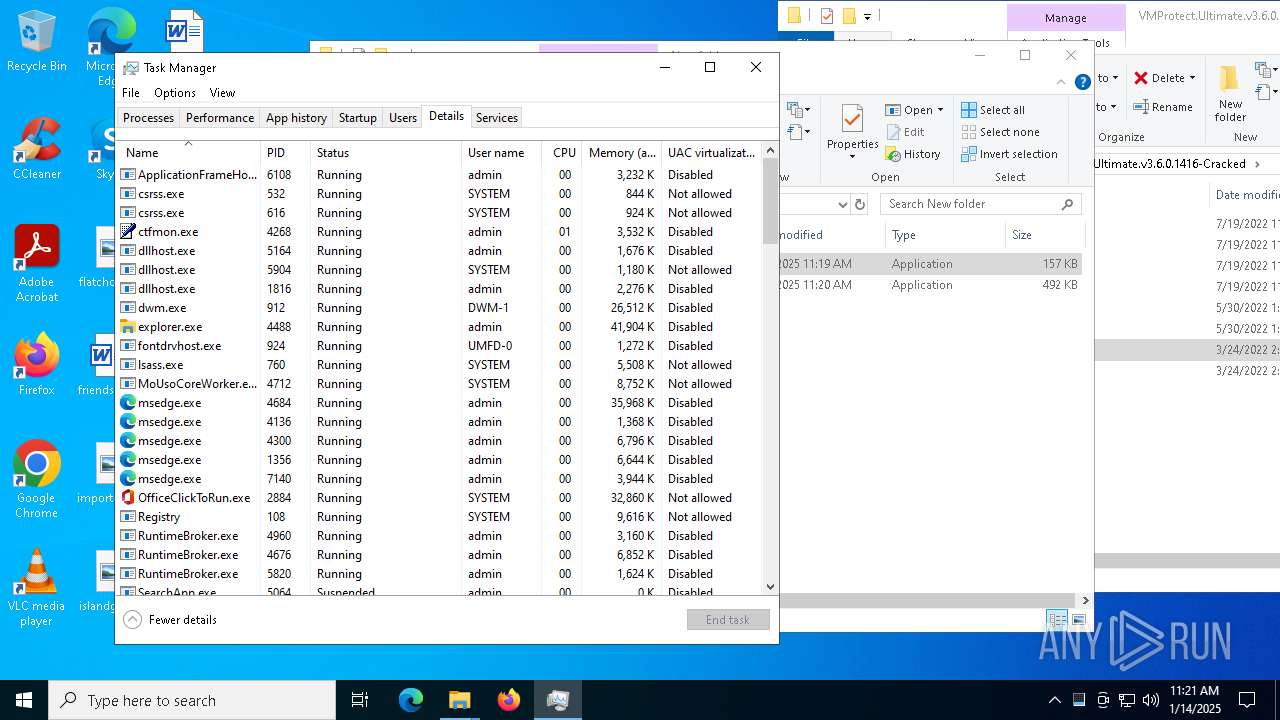Show hidden system tray icons

(1054, 700)
